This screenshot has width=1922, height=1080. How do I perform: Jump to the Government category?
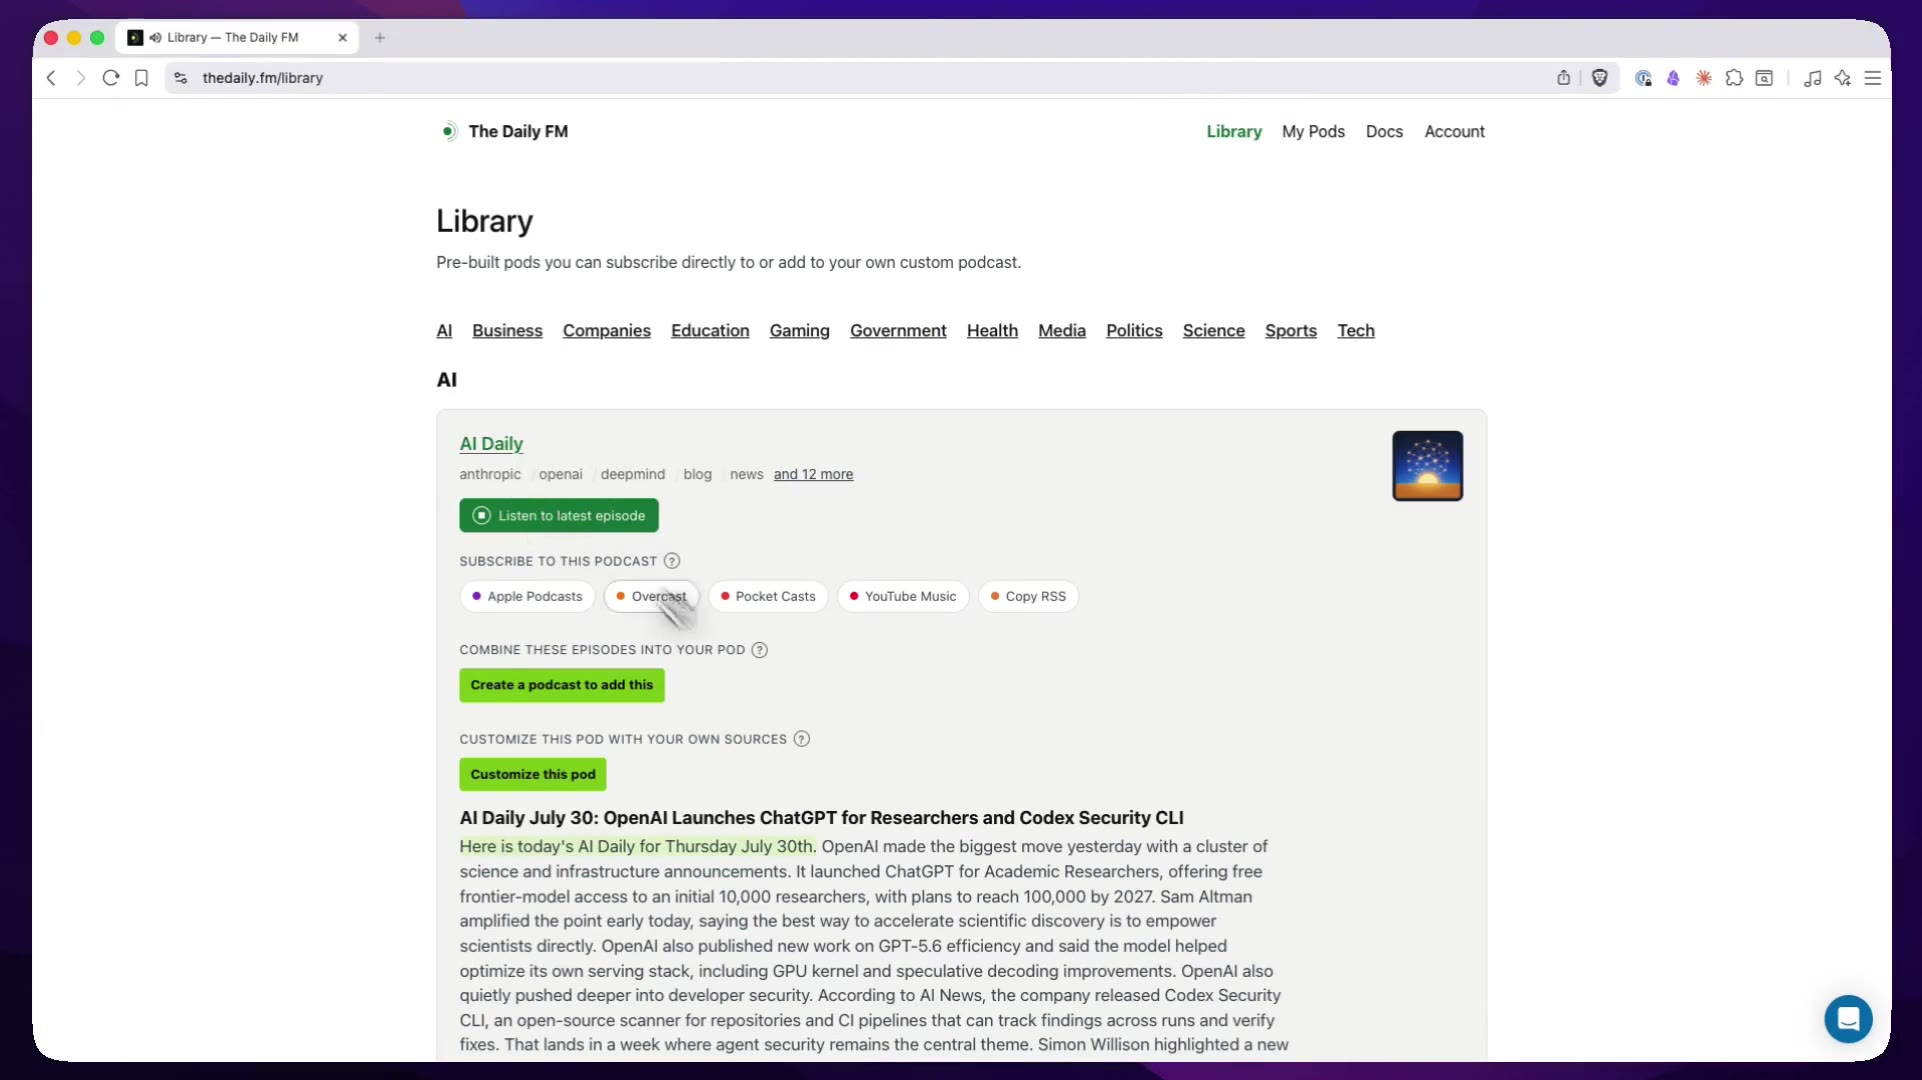[898, 331]
